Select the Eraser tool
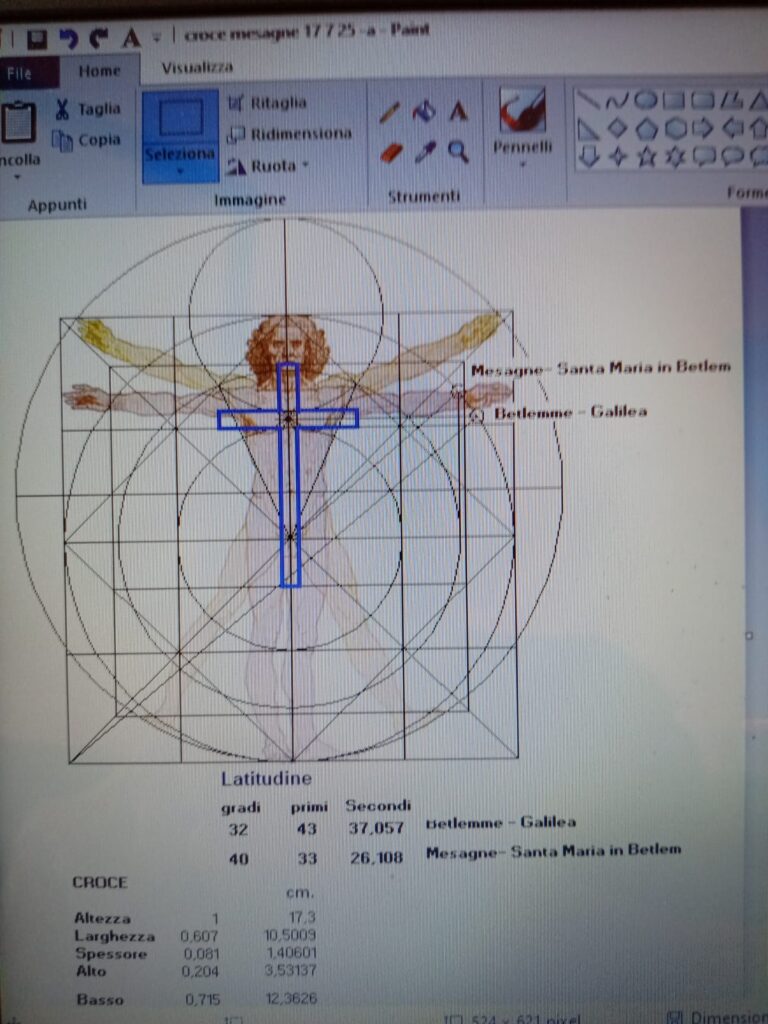The width and height of the screenshot is (768, 1024). [391, 153]
